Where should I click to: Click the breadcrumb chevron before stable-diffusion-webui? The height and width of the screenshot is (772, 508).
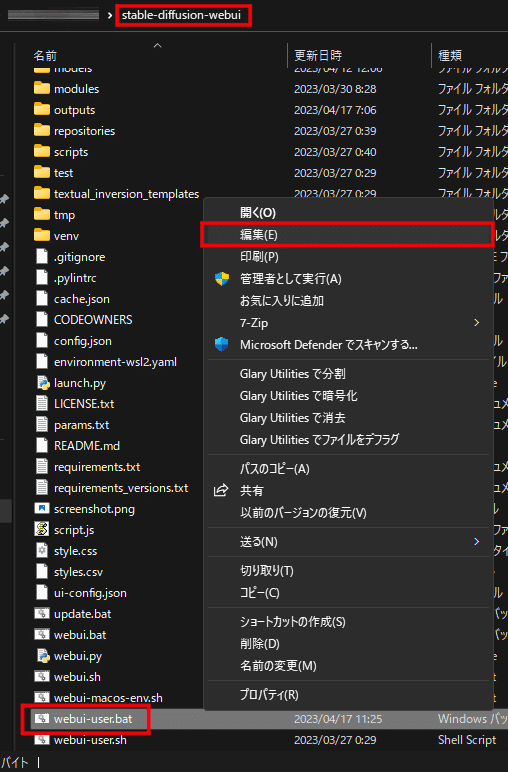click(109, 15)
